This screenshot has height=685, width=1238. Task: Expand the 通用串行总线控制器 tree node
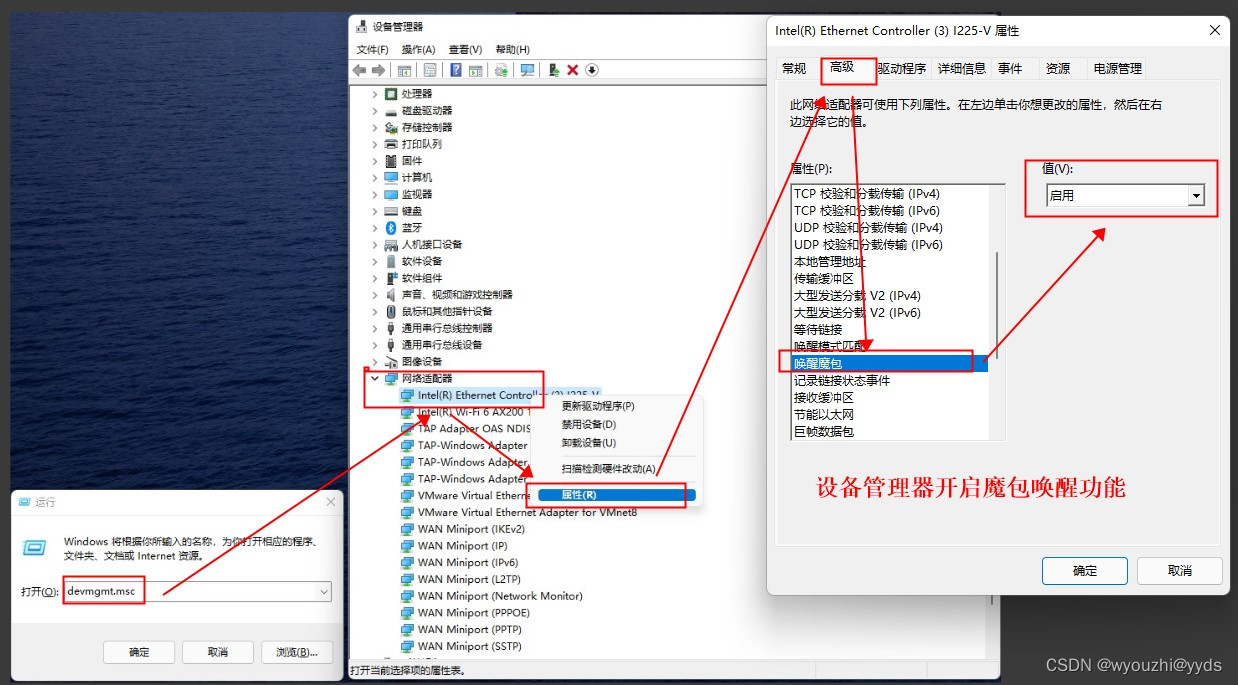pos(376,328)
